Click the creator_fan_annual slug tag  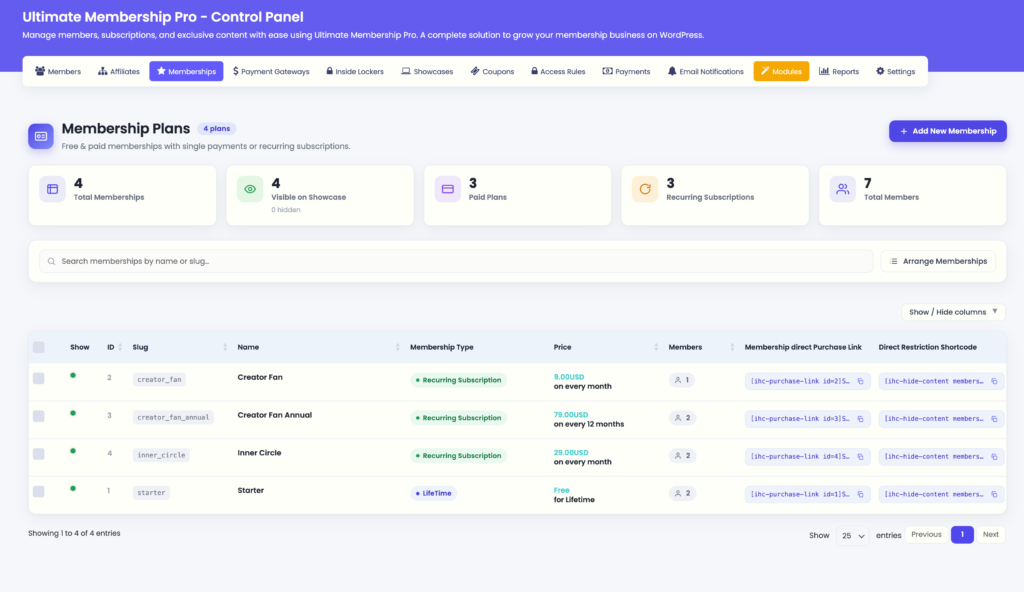(173, 417)
